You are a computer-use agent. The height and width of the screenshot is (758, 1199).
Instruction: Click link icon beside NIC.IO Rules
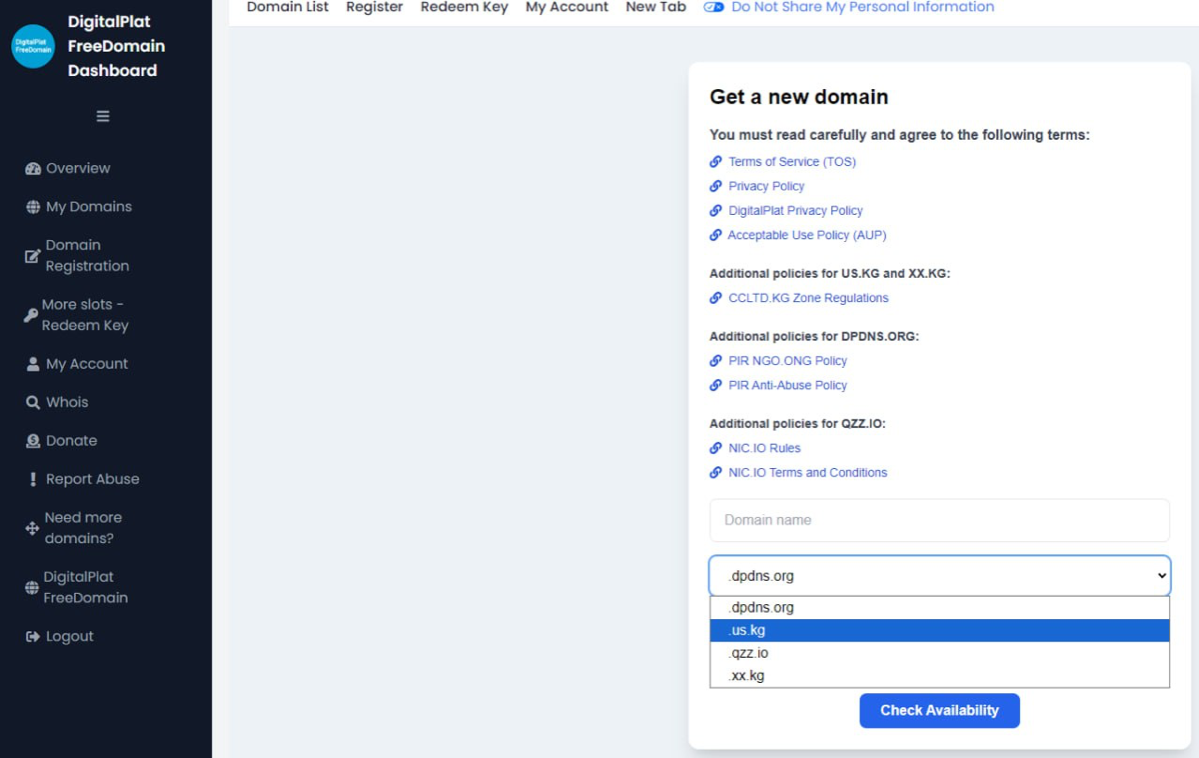[x=716, y=447]
